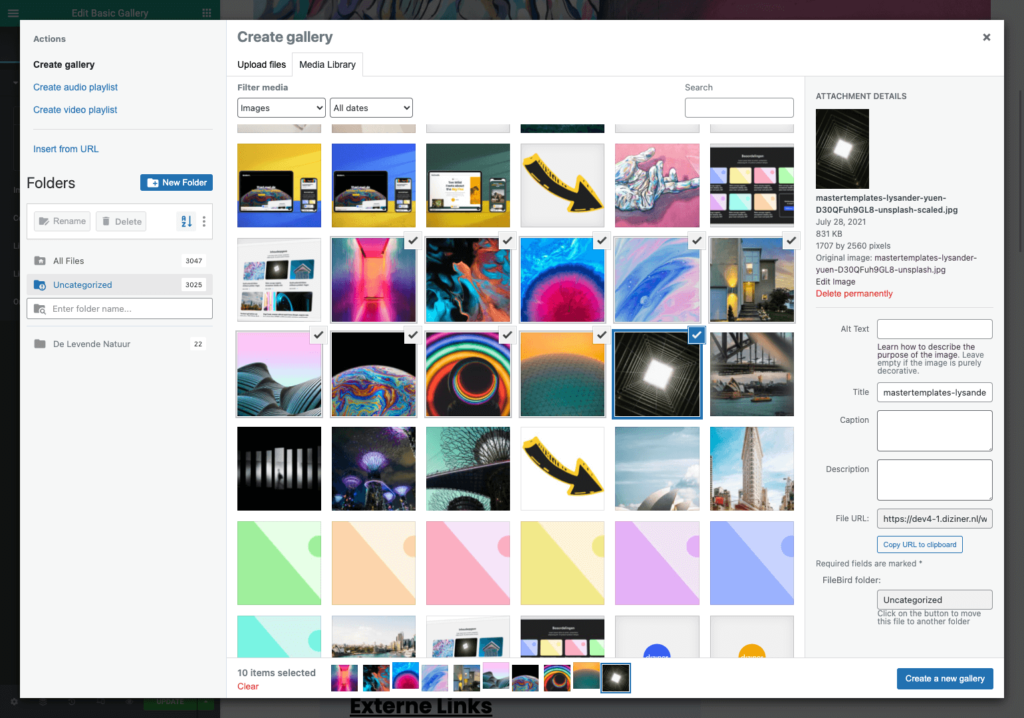
Task: Click the Delete folder trash button
Action: [x=121, y=221]
